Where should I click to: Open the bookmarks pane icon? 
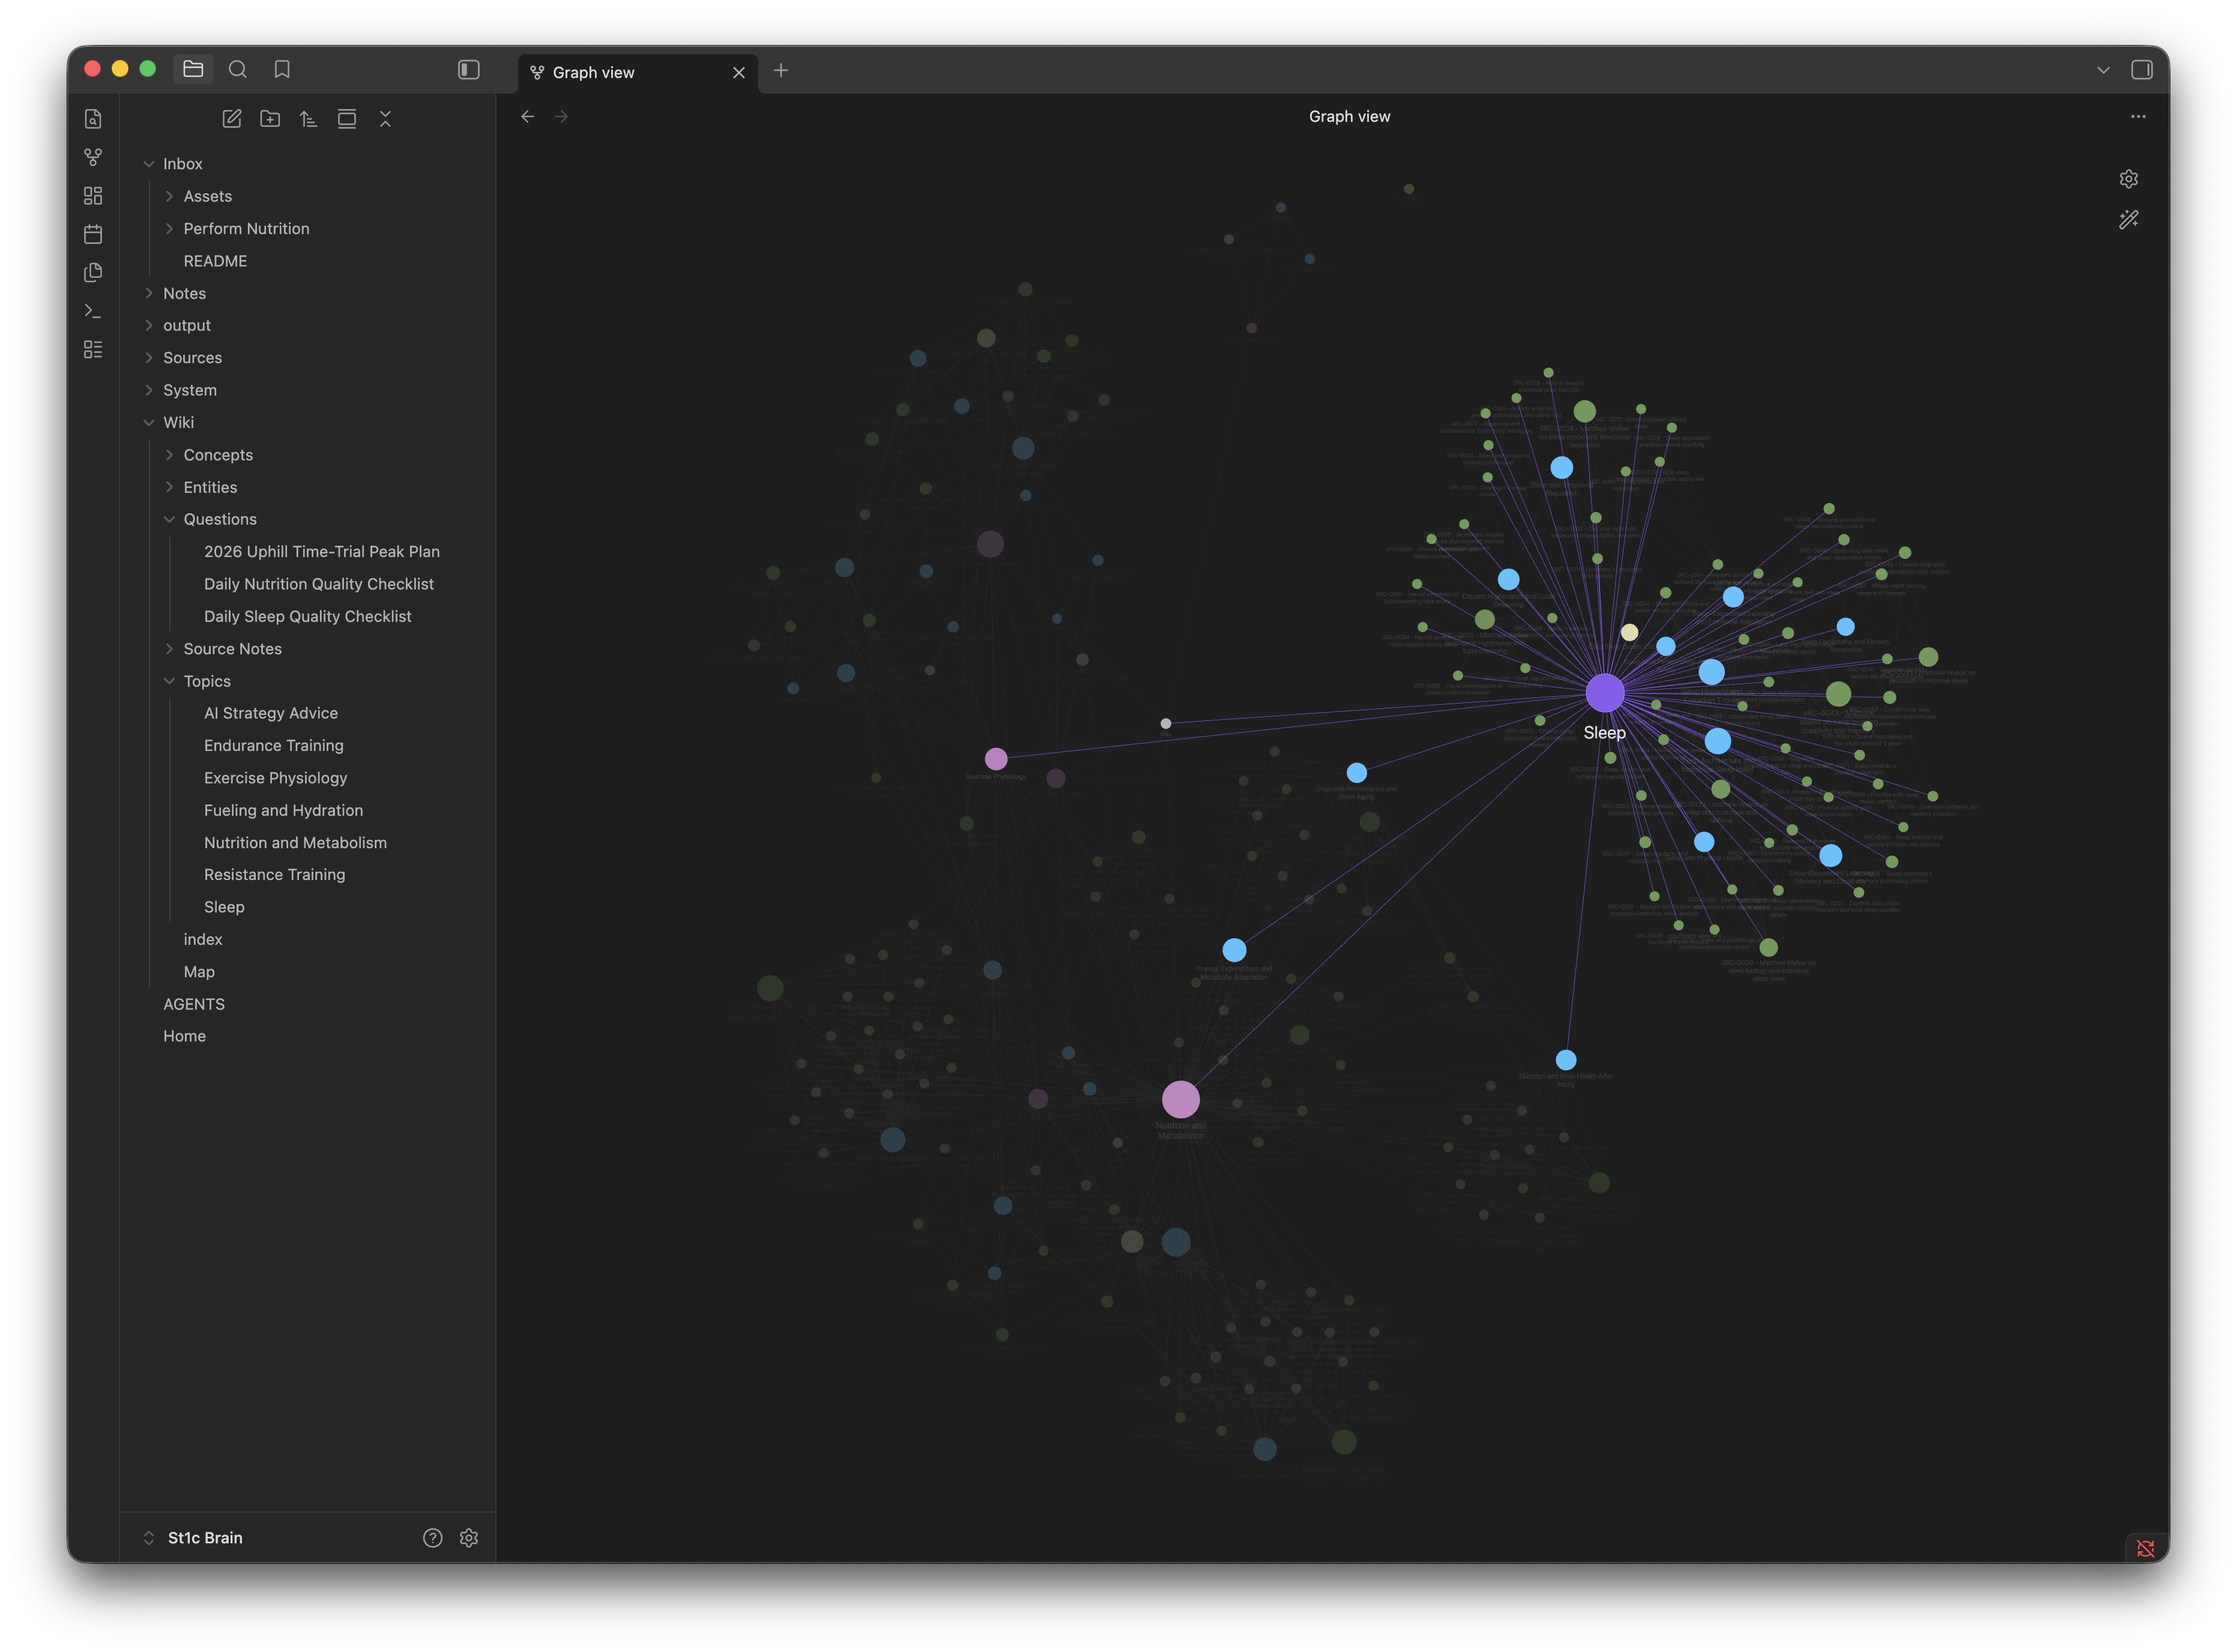point(282,69)
